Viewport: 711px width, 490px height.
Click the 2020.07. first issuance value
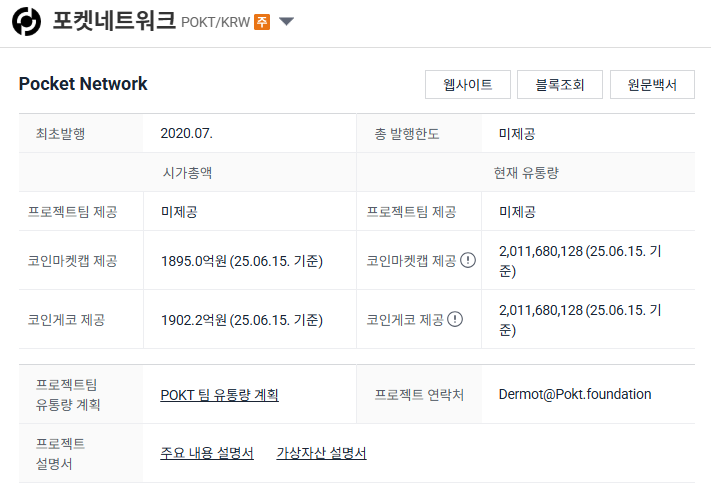(186, 133)
